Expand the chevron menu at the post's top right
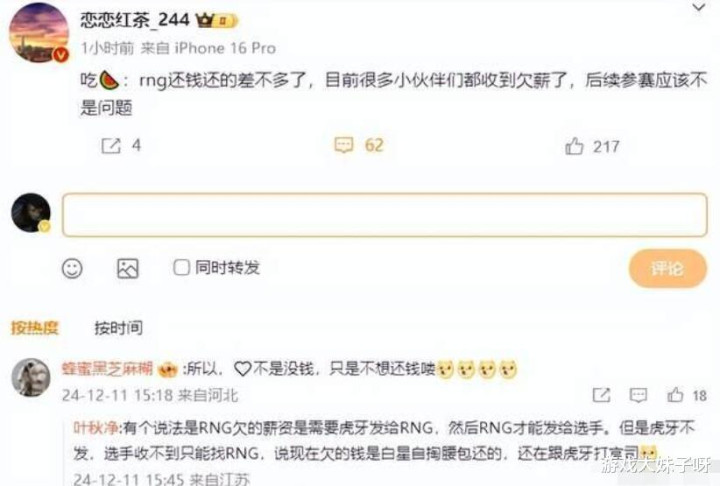The image size is (720, 486). [x=698, y=7]
